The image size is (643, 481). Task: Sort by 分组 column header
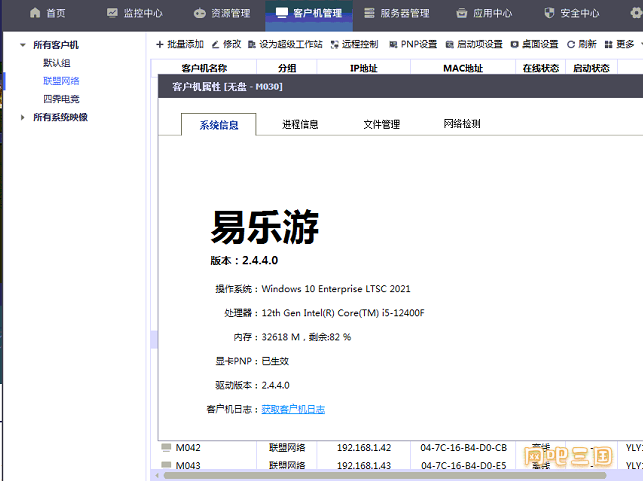tap(287, 68)
